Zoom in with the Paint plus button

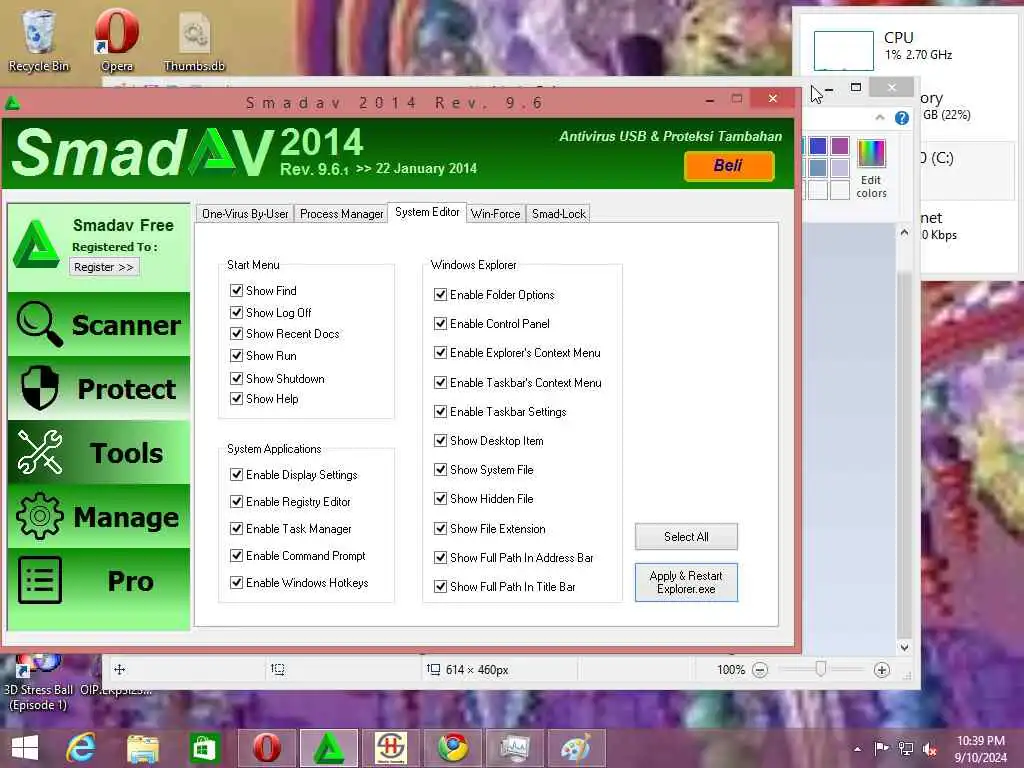(x=882, y=670)
